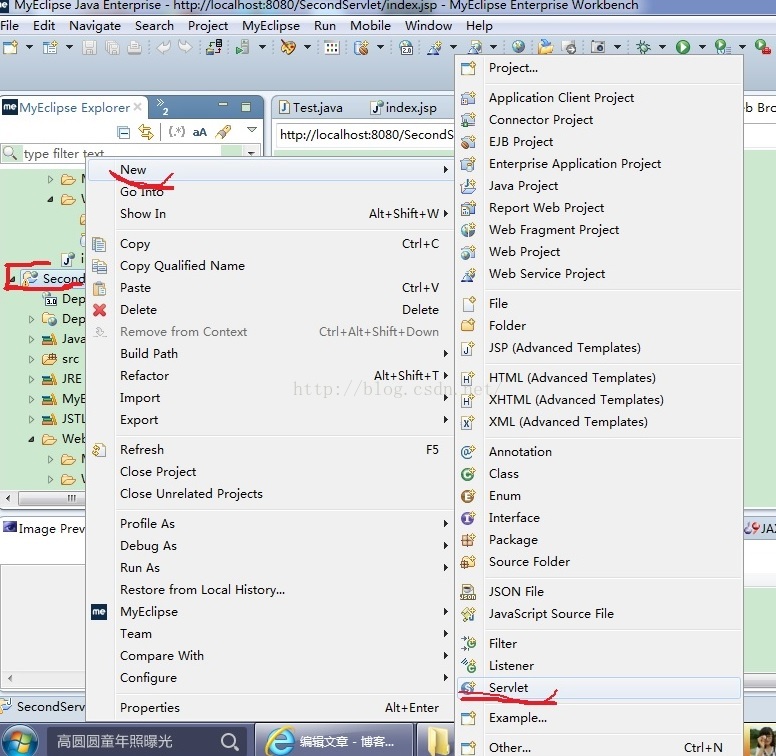Image resolution: width=776 pixels, height=756 pixels.
Task: Click the Servlet icon in the New submenu
Action: [x=468, y=688]
